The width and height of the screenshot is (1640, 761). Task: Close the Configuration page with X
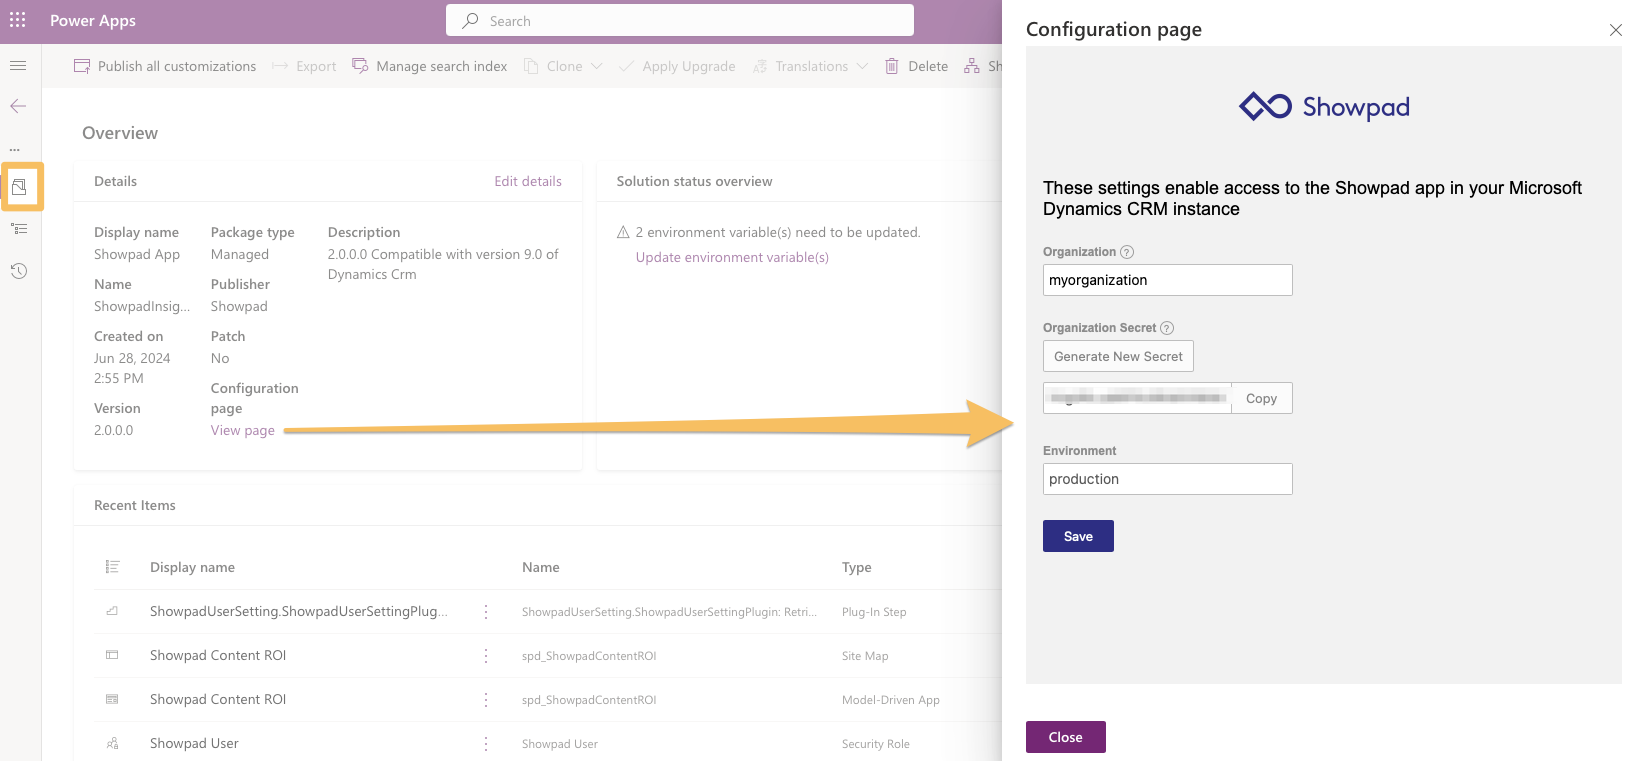(1615, 30)
